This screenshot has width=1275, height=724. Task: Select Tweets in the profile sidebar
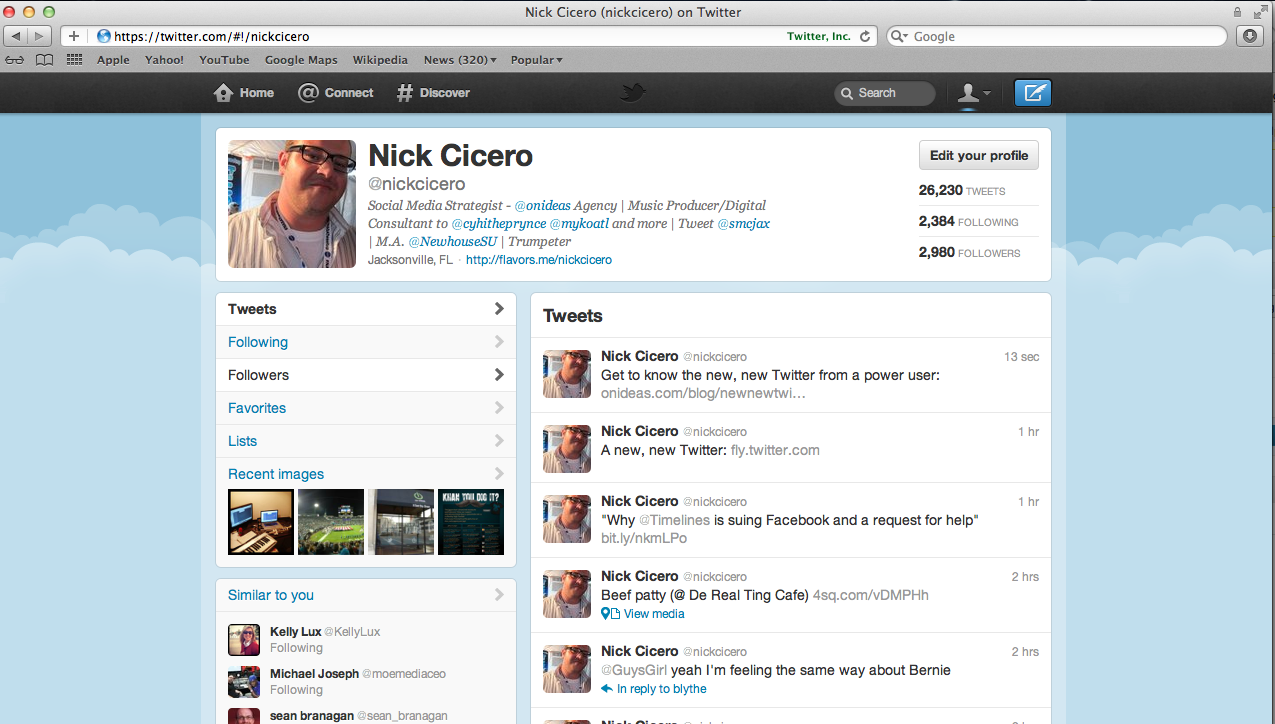pos(366,309)
